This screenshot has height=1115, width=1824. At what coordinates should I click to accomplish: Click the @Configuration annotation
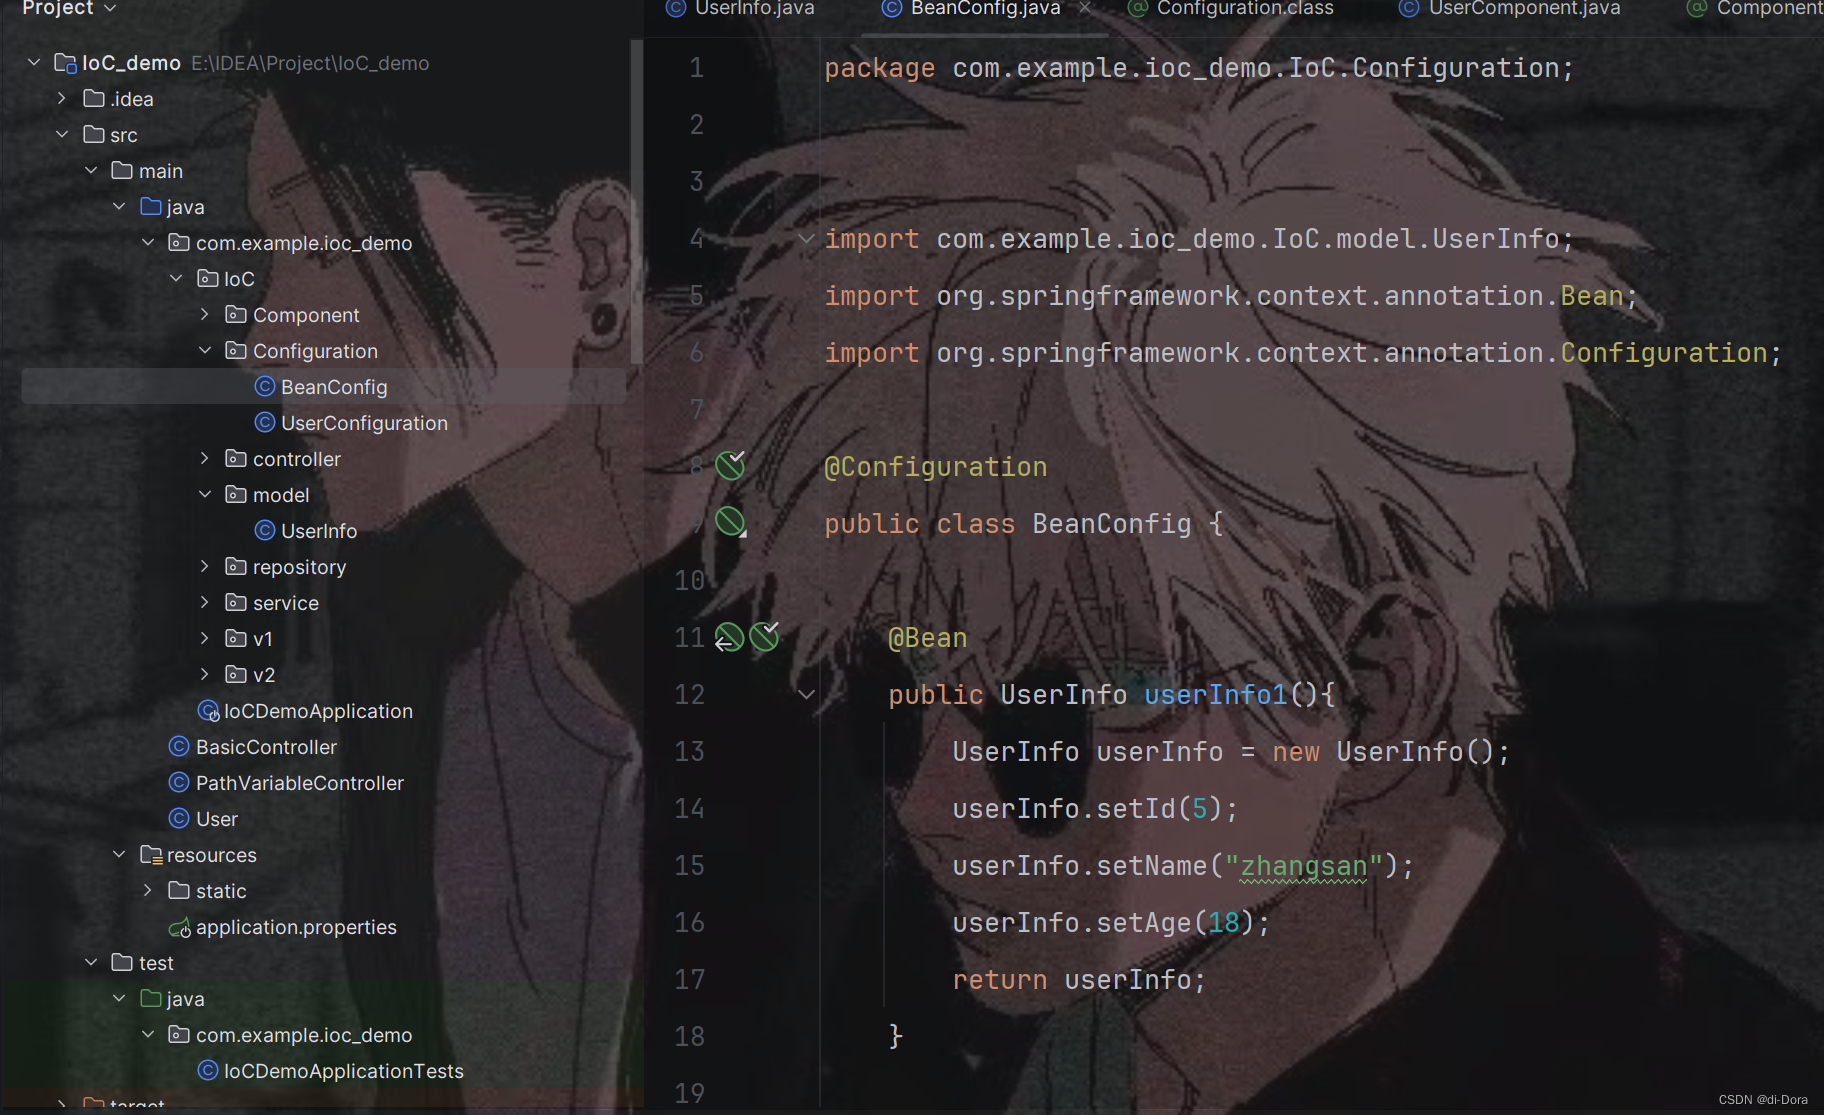(x=936, y=467)
